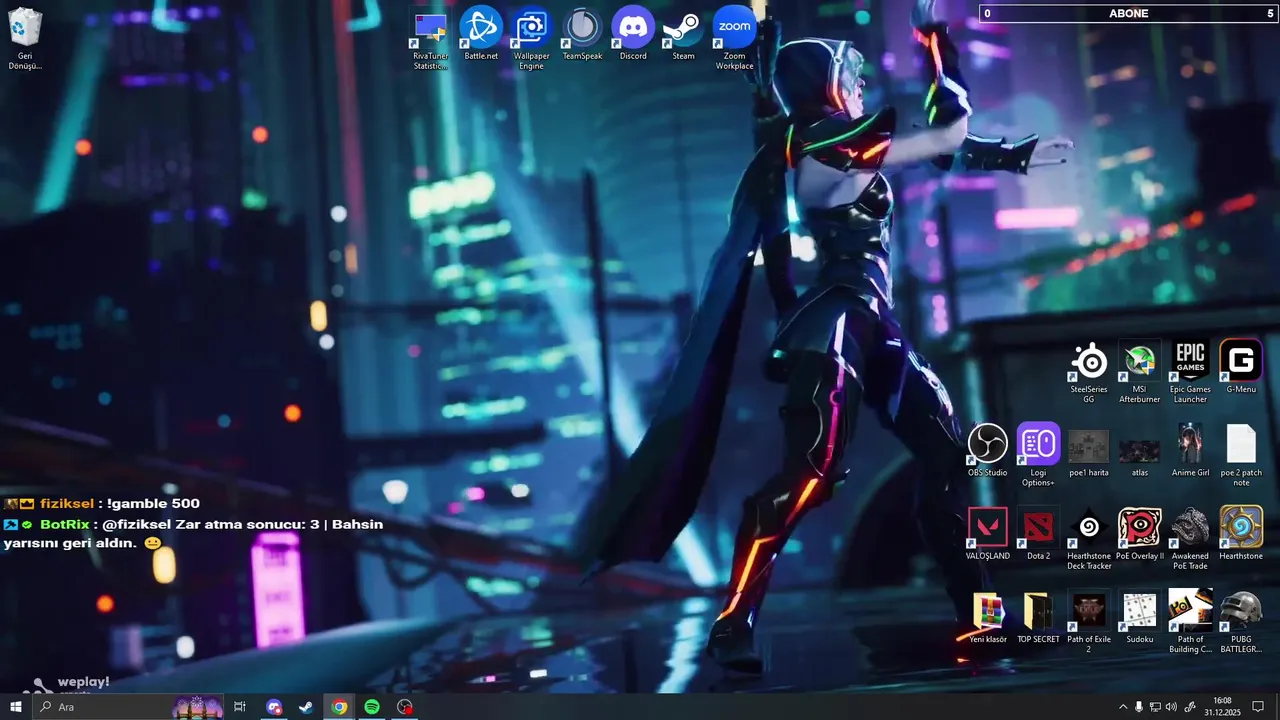Open the volume control in the tray
Image resolution: width=1280 pixels, height=720 pixels.
coord(1172,707)
